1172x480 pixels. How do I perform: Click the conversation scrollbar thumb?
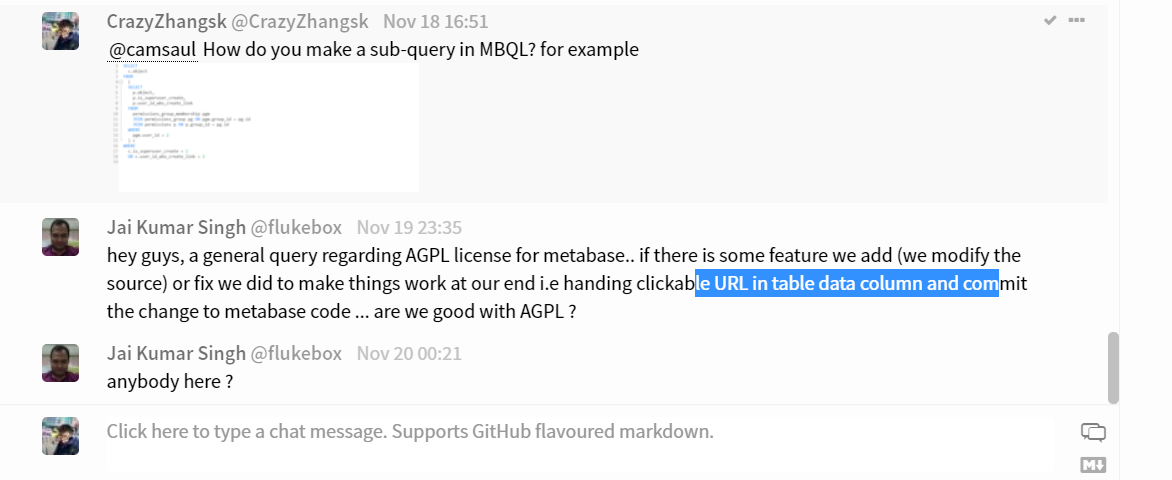coord(1113,368)
